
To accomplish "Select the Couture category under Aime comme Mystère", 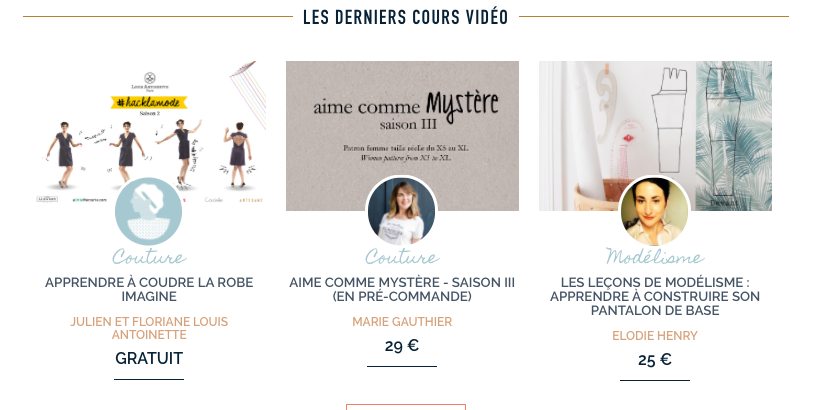I will point(402,257).
